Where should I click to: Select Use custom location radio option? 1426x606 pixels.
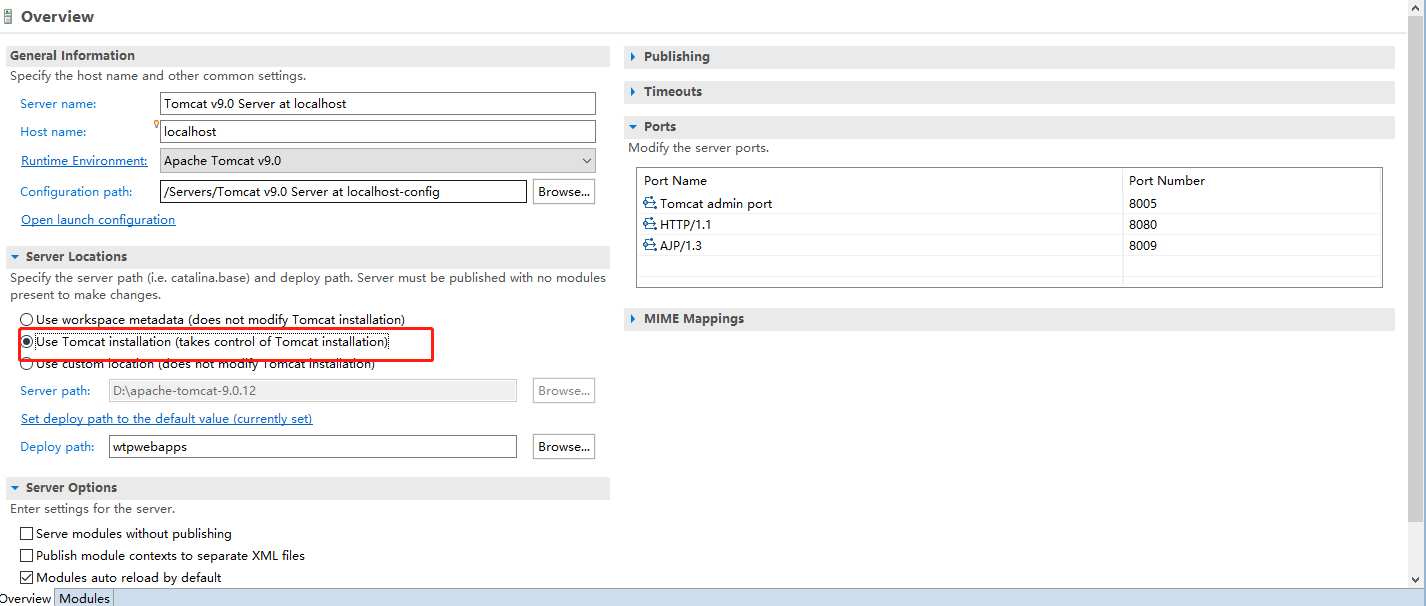[27, 364]
